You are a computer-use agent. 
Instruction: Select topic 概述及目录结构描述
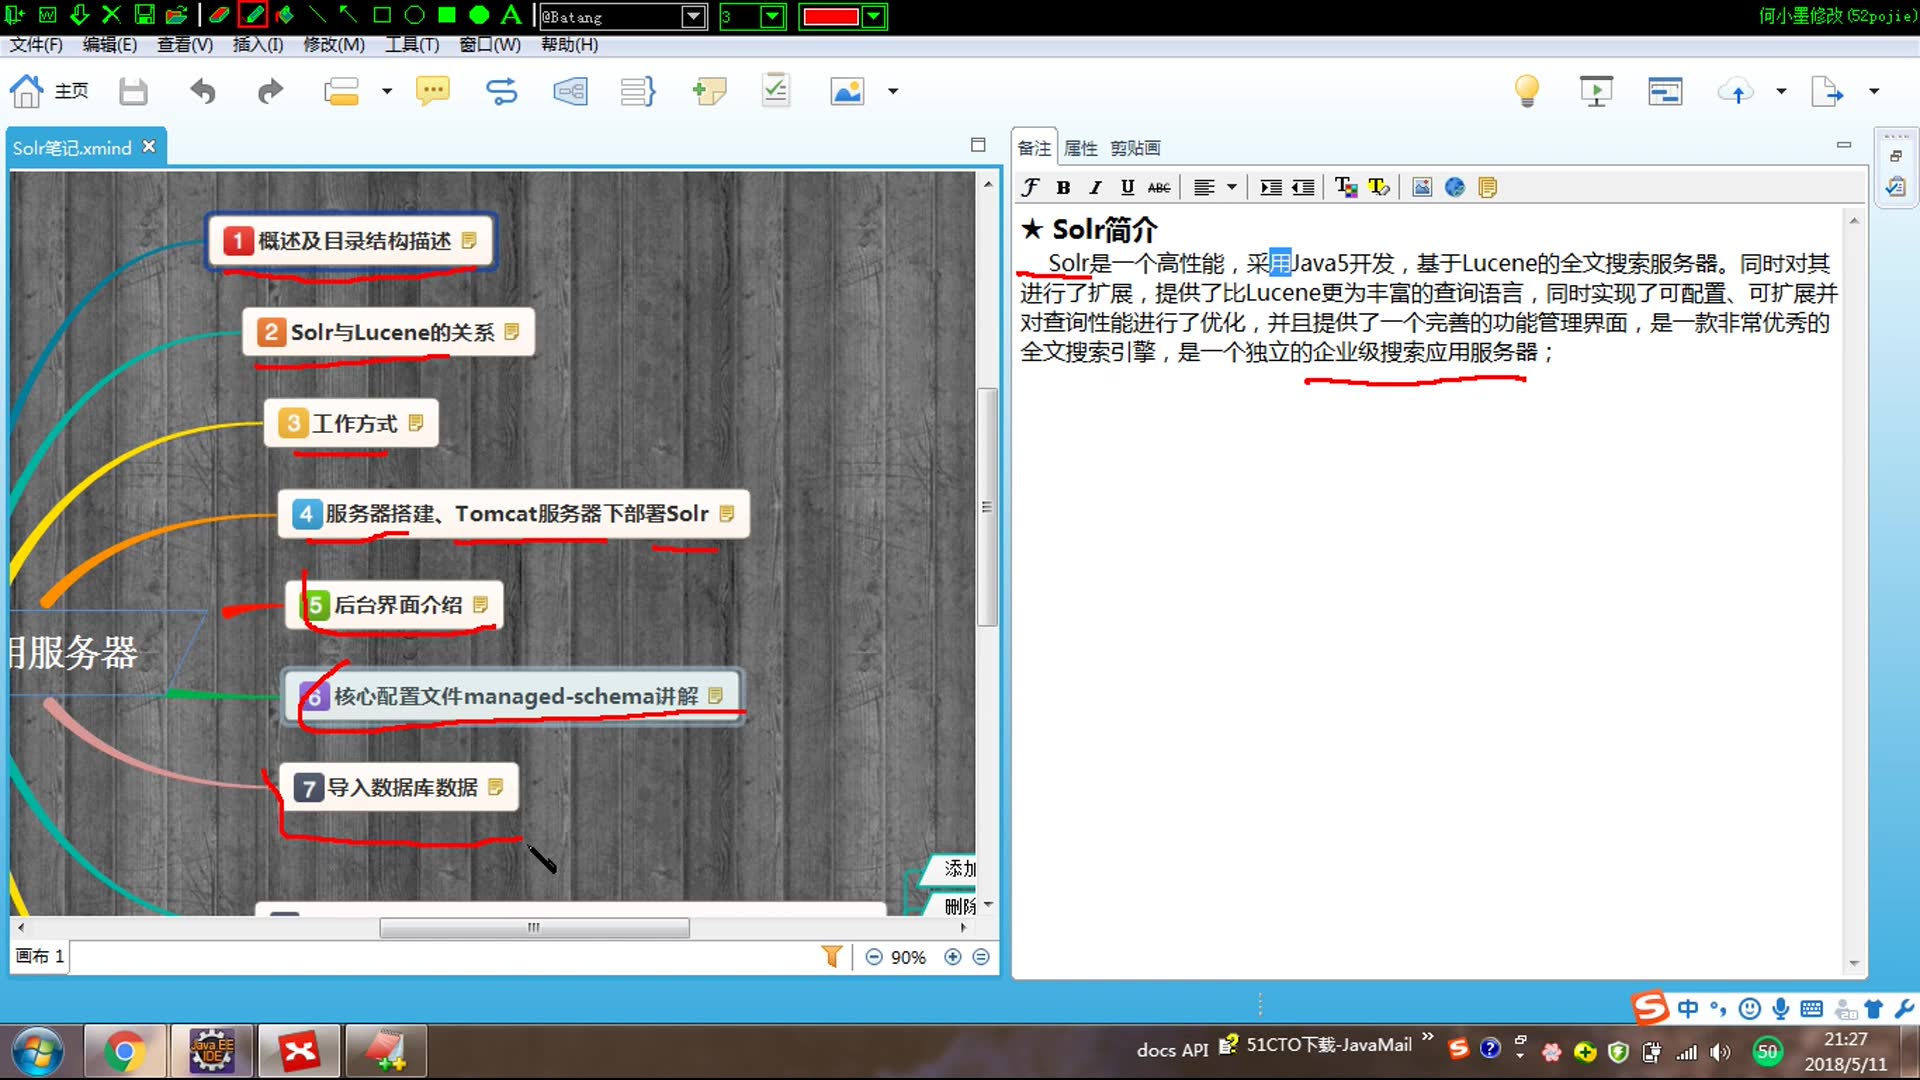point(351,241)
